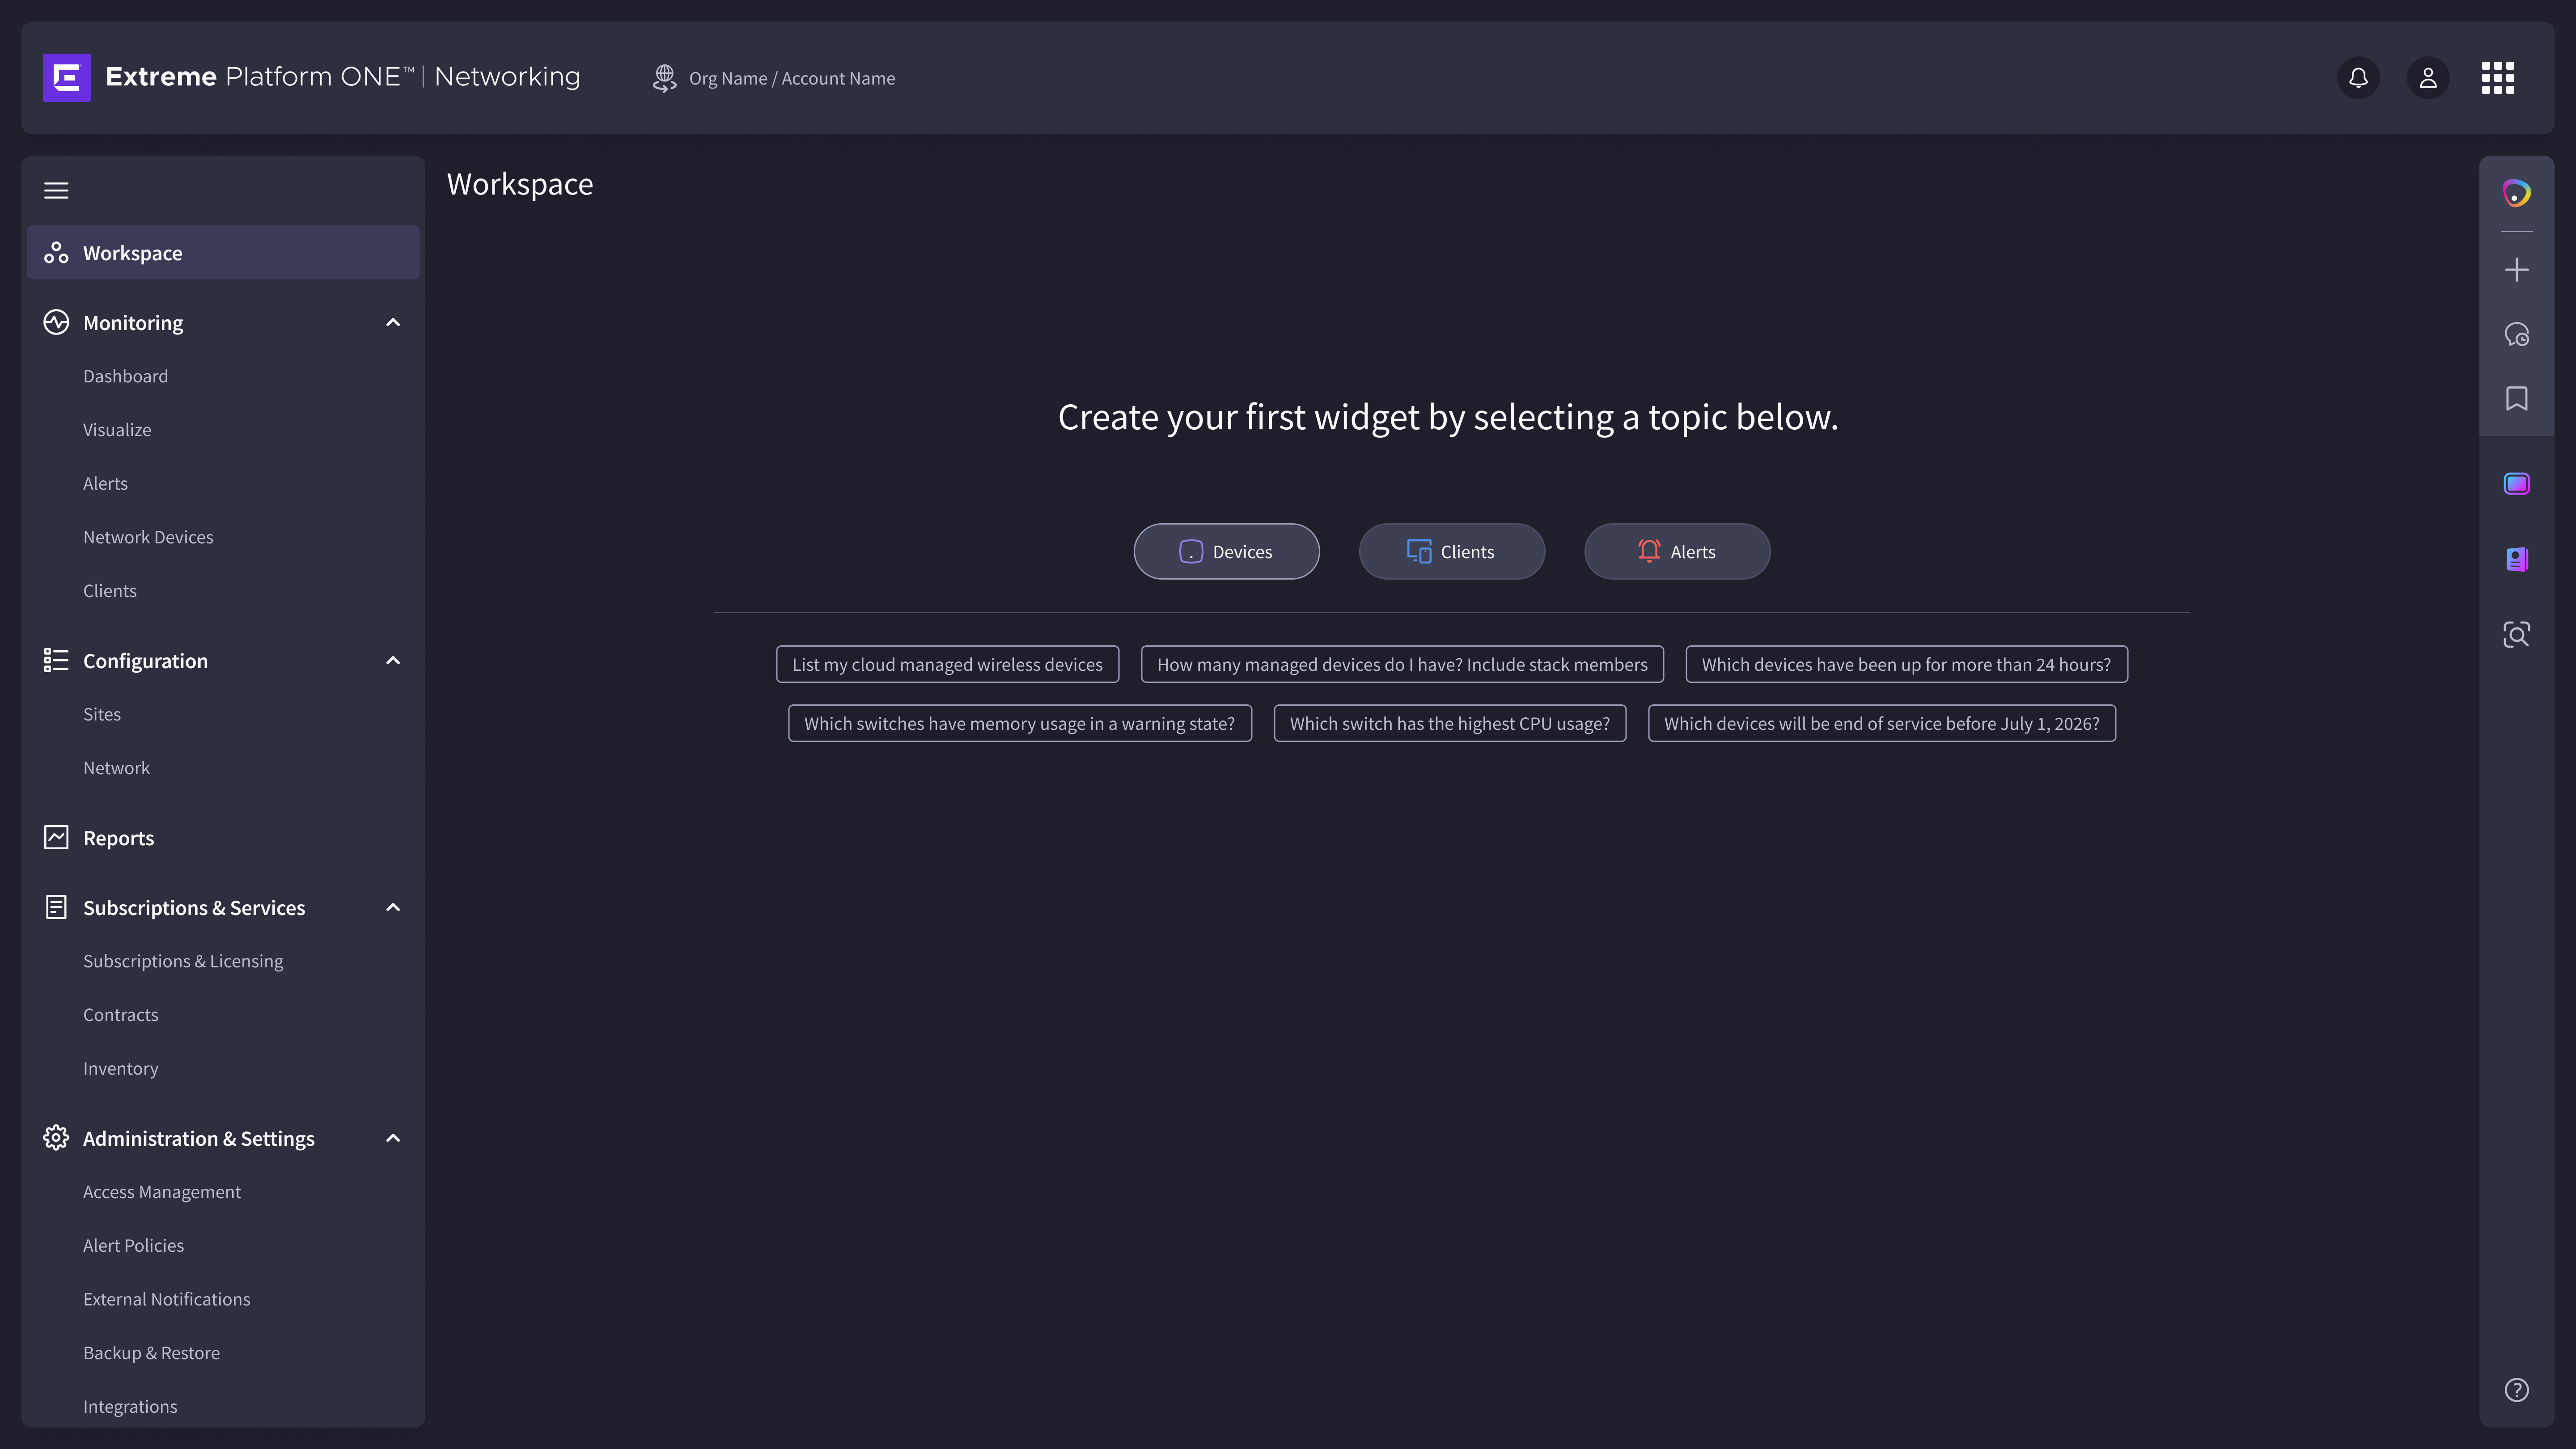
Task: Open External Notifications in sidebar
Action: pyautogui.click(x=166, y=1299)
